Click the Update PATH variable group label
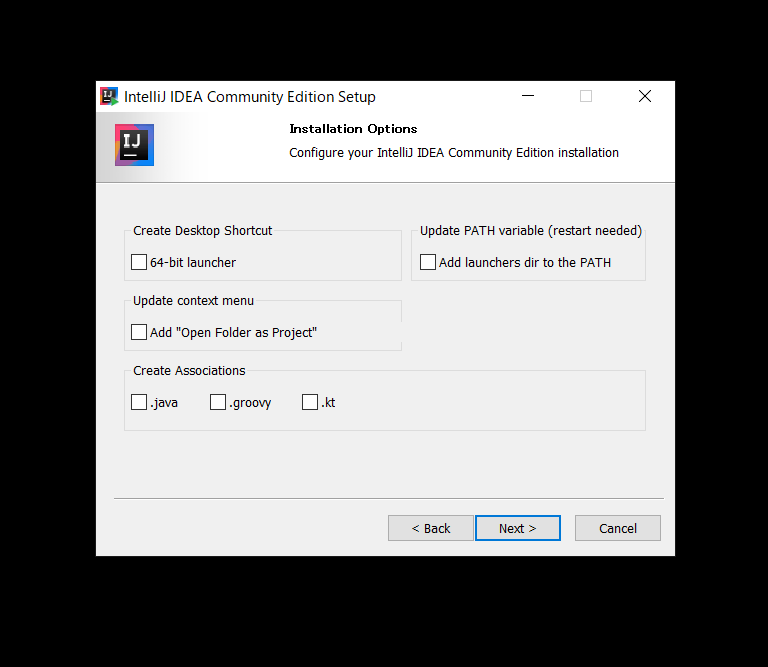Image resolution: width=768 pixels, height=667 pixels. [x=531, y=231]
